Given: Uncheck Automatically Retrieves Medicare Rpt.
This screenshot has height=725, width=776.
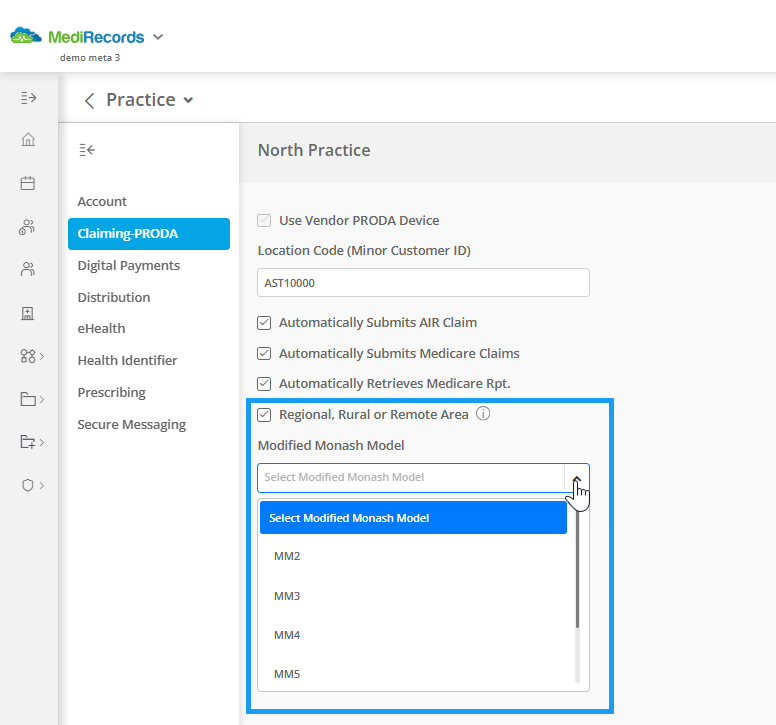Looking at the screenshot, I should tap(264, 384).
